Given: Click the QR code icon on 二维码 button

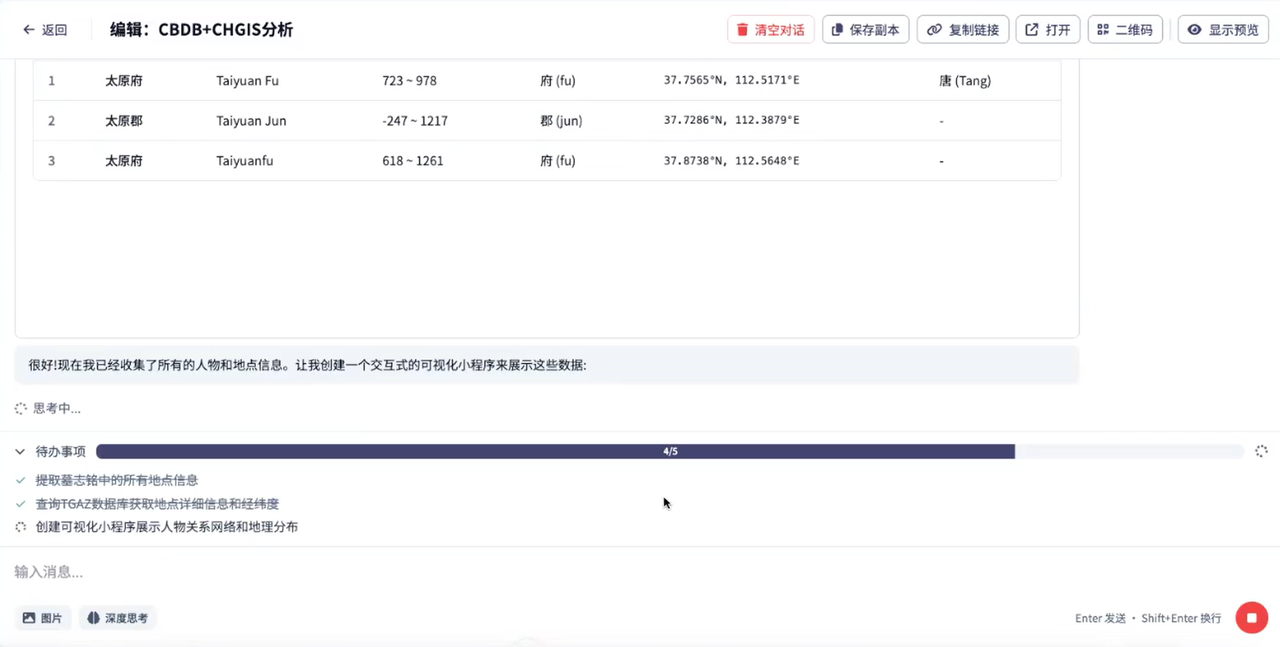Looking at the screenshot, I should [1102, 29].
